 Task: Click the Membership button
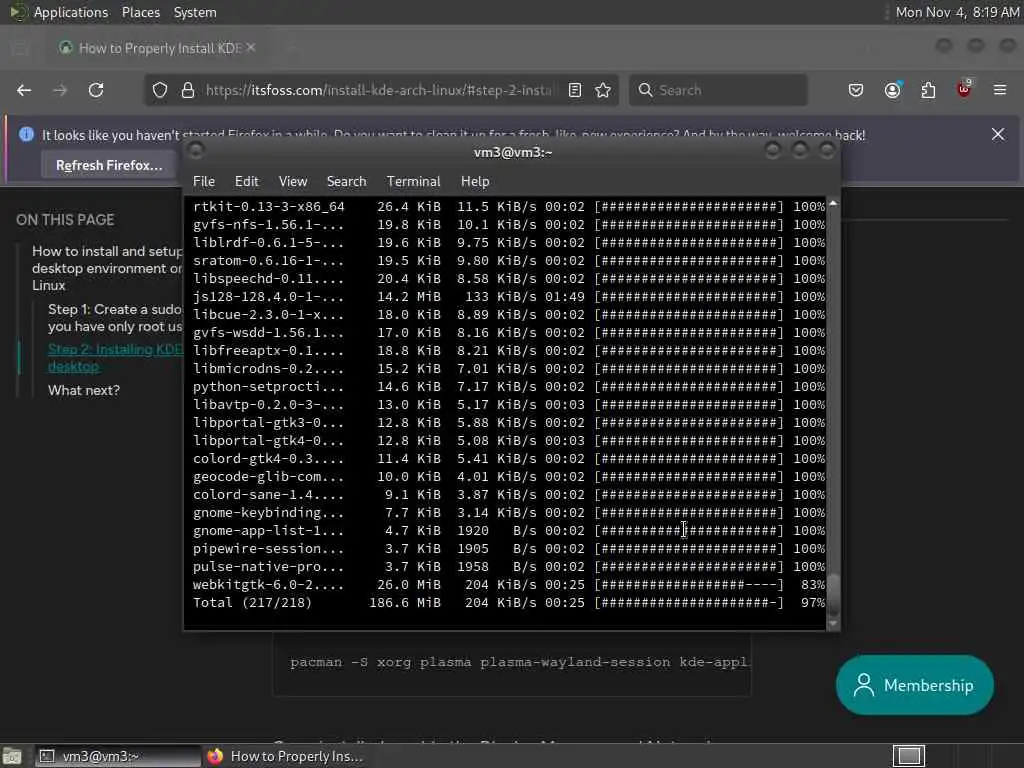click(914, 685)
